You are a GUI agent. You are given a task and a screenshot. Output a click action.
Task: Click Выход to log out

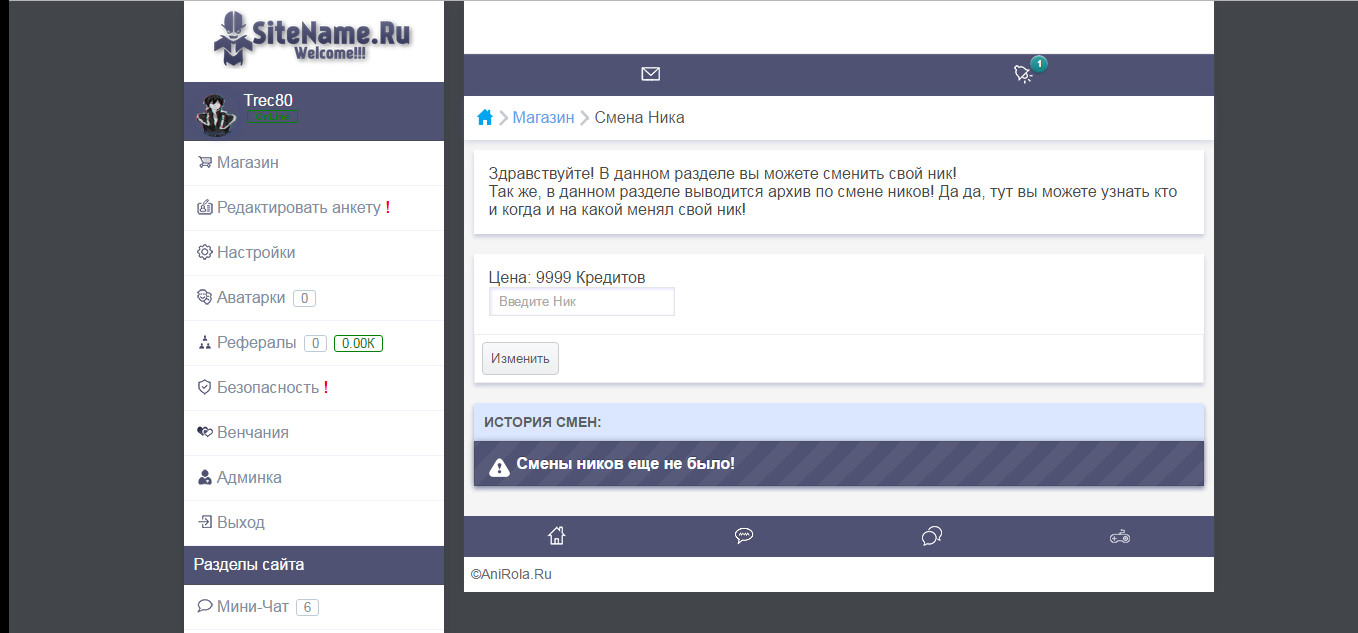240,523
